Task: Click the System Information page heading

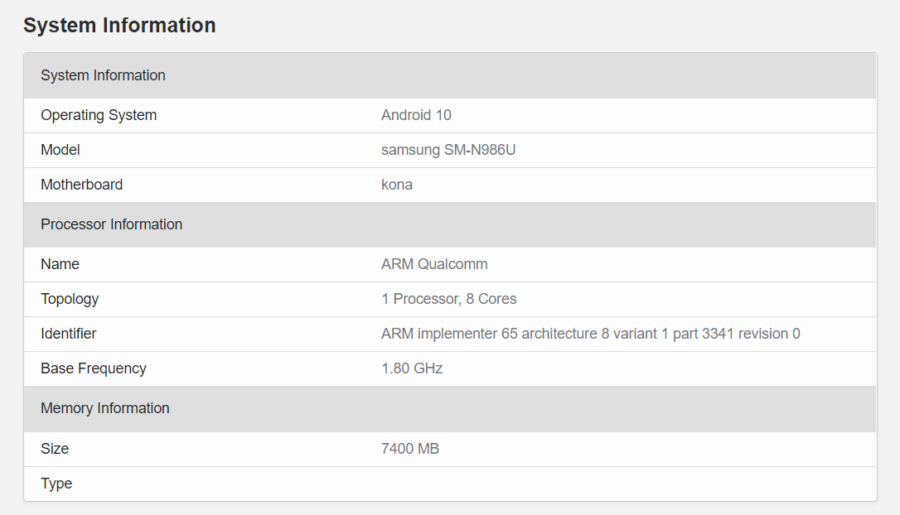Action: click(x=119, y=26)
